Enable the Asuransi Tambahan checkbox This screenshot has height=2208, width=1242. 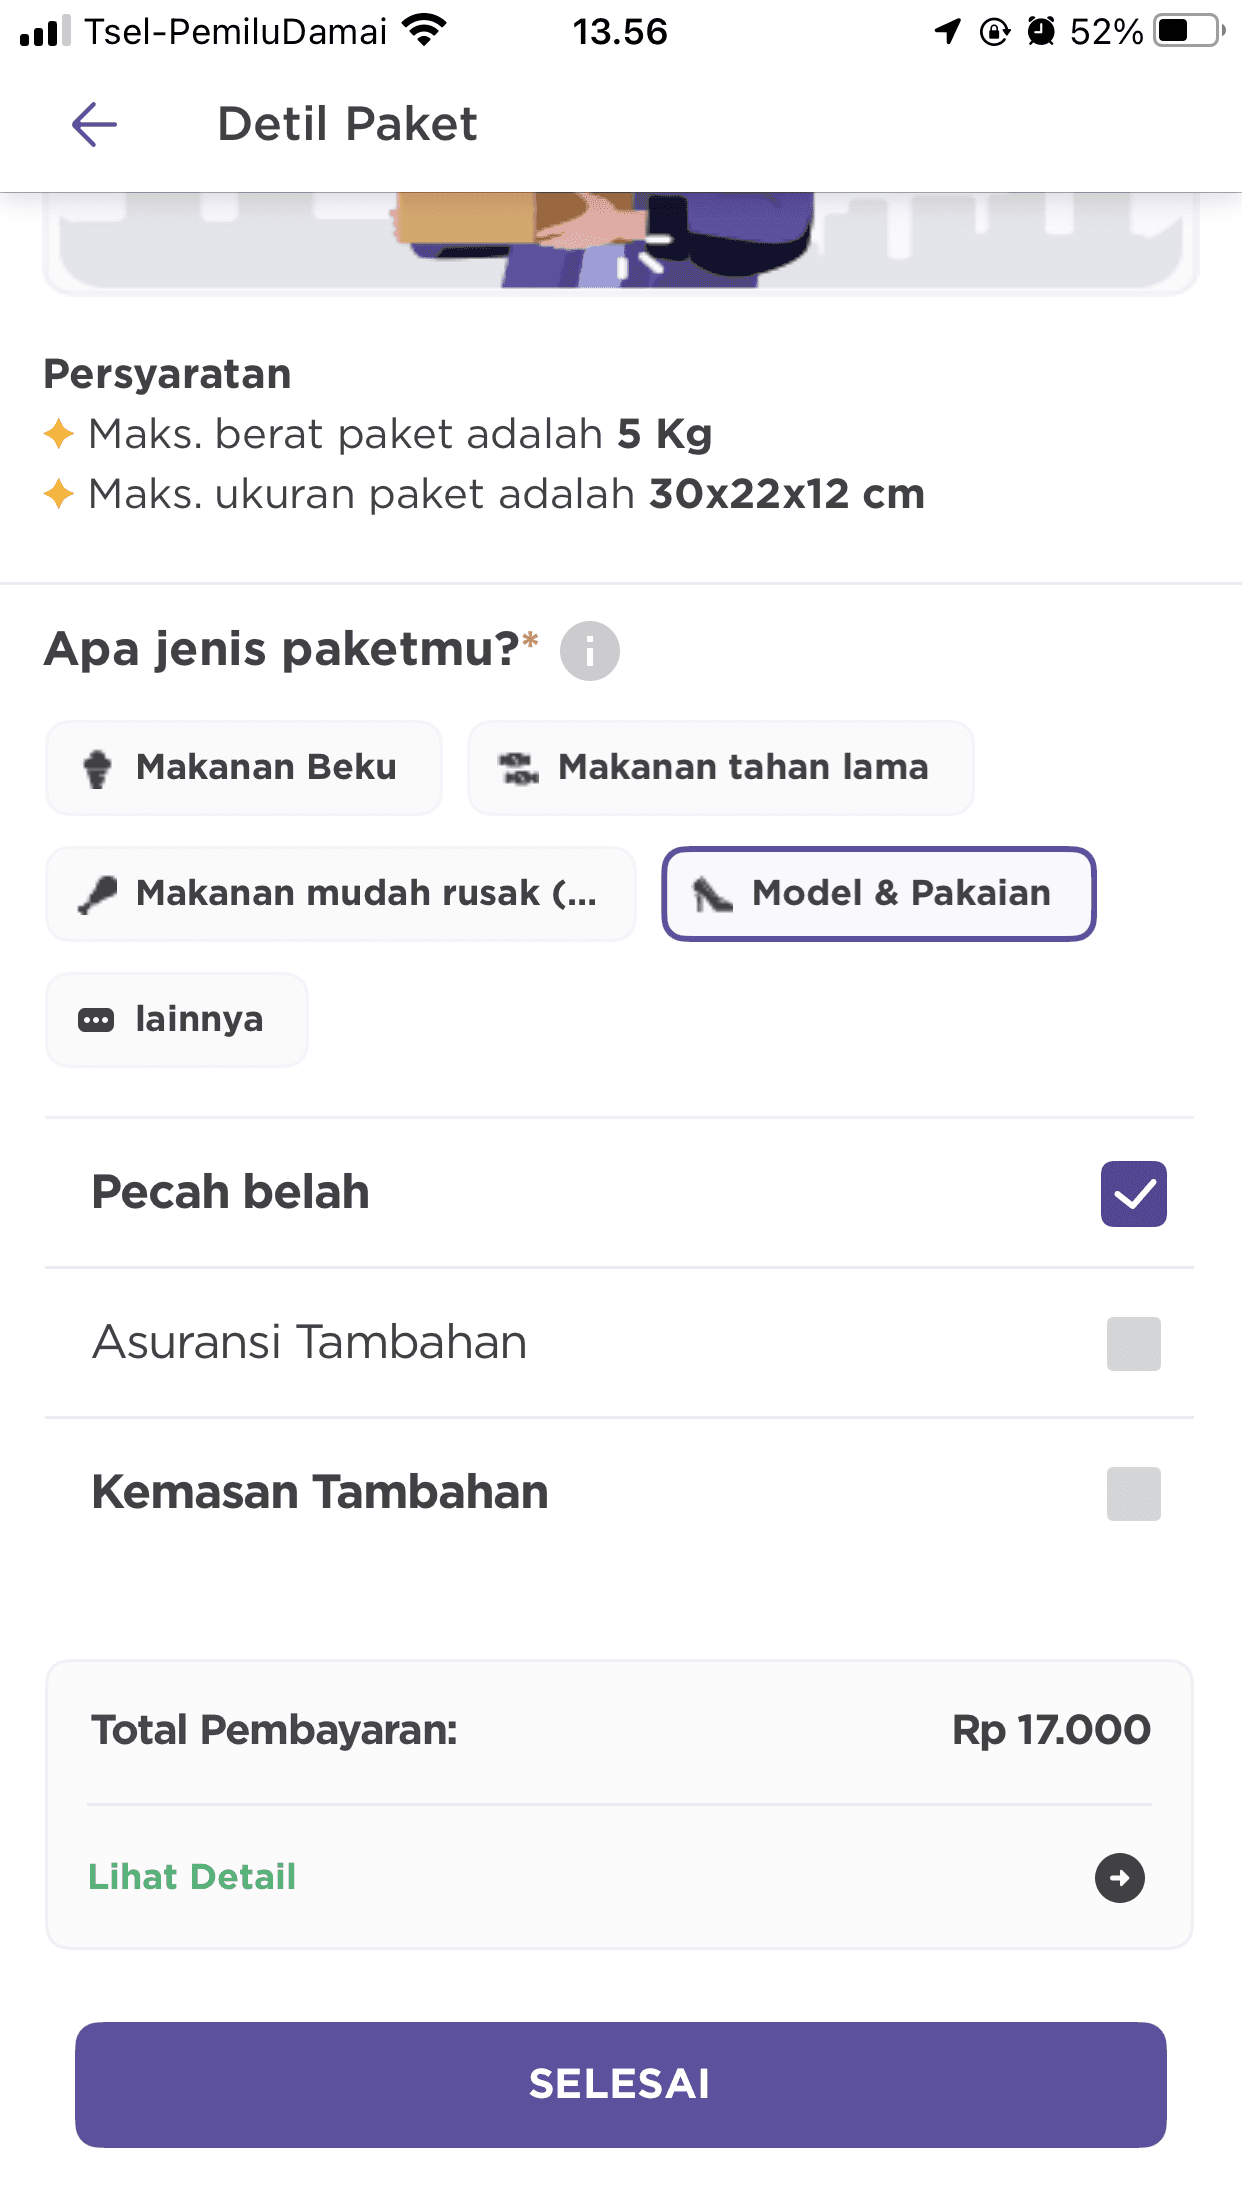[x=1133, y=1343]
